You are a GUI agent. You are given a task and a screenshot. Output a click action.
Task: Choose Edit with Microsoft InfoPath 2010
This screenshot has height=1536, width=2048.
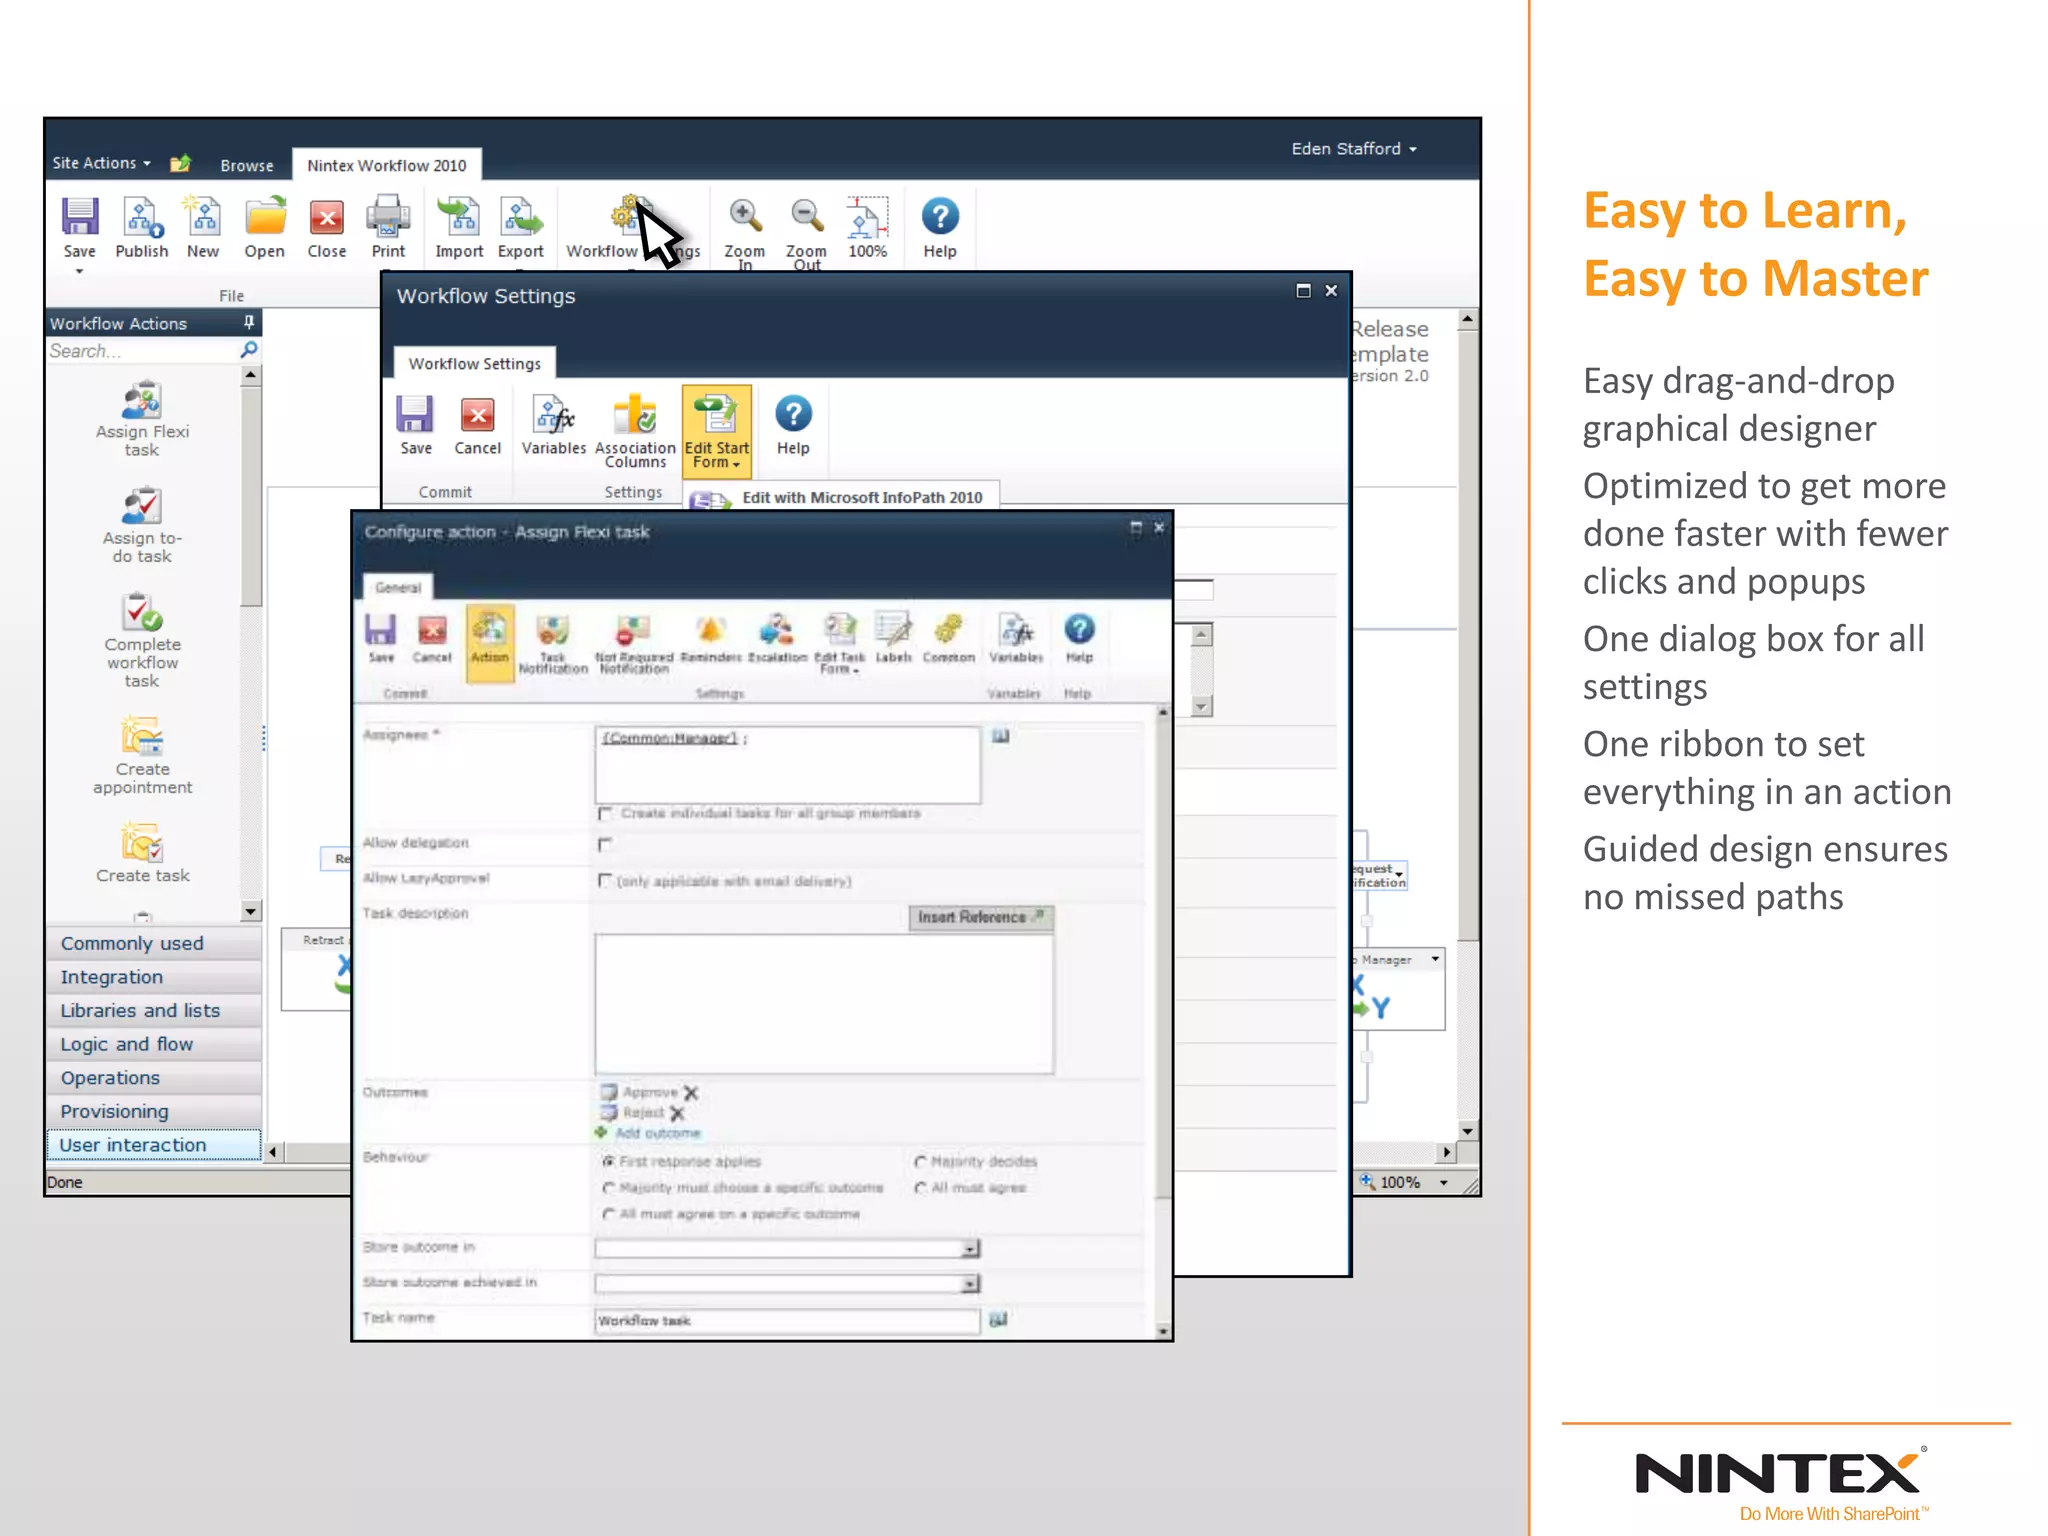(842, 497)
